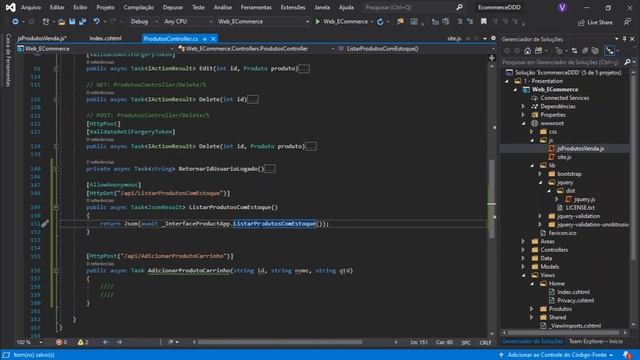Image resolution: width=640 pixels, height=360 pixels.
Task: Save the current file with the disk icon
Action: (x=72, y=22)
